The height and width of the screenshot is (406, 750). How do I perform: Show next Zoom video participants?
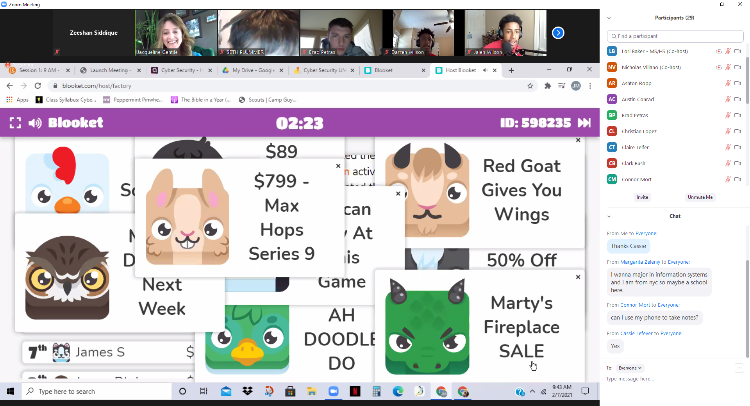pyautogui.click(x=558, y=33)
